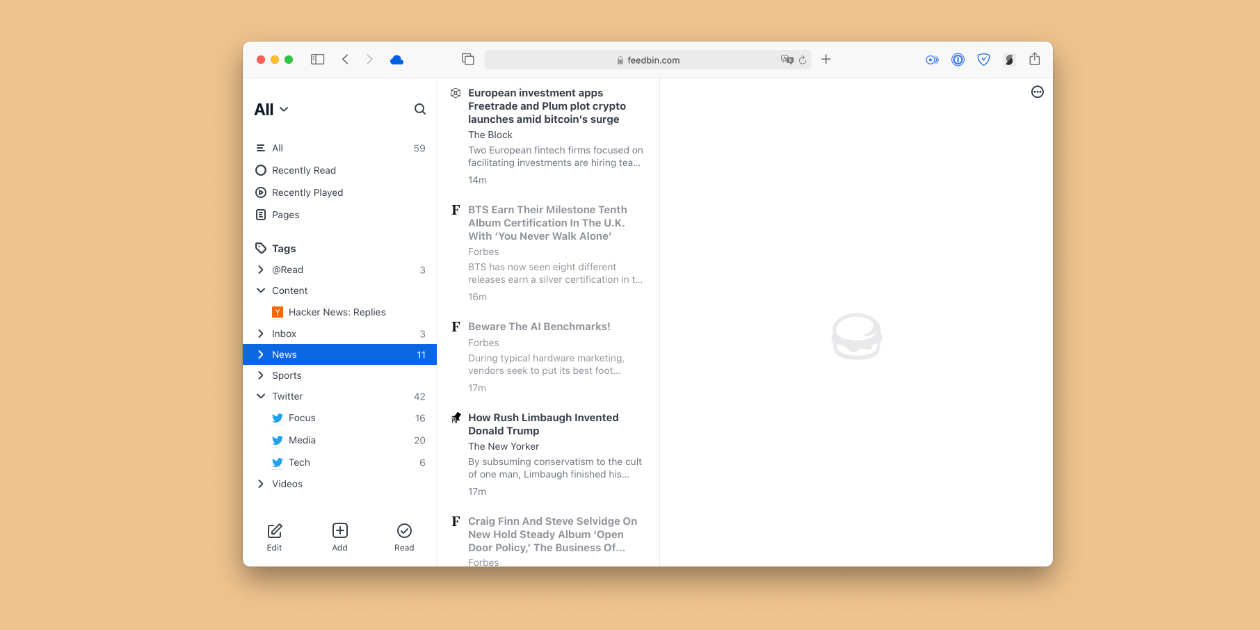Open the Twitter Tech feed label
This screenshot has width=1260, height=630.
tap(300, 462)
